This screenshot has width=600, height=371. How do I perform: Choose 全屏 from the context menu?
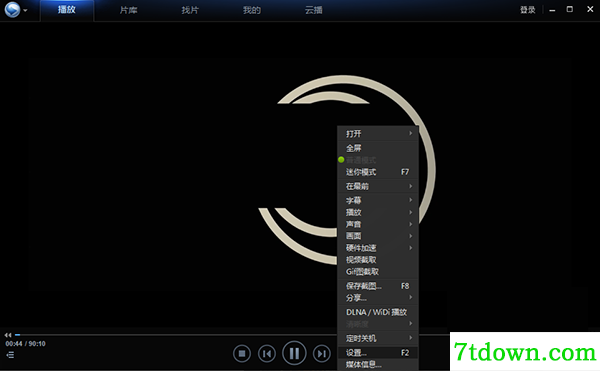378,148
